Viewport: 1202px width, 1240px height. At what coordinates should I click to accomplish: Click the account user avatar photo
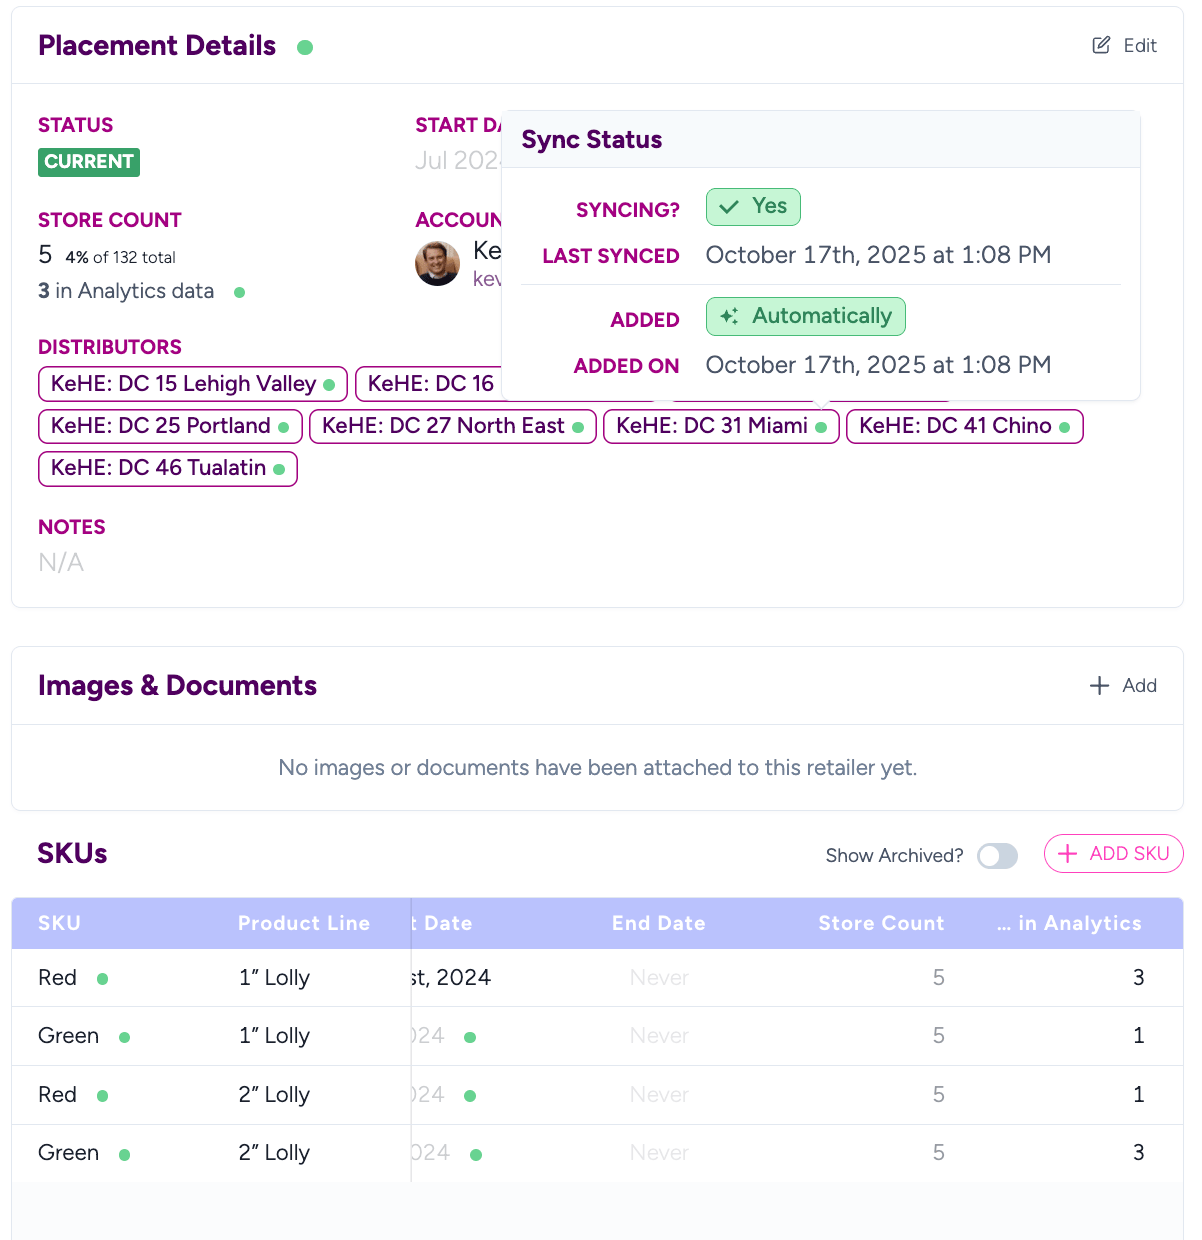point(437,263)
